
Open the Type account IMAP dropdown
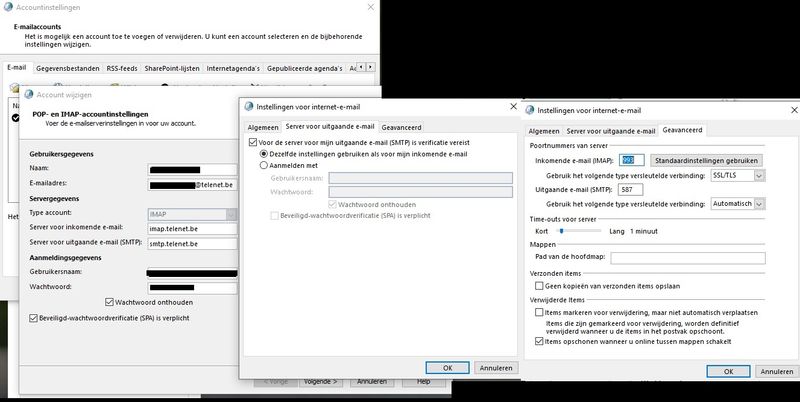(x=232, y=214)
